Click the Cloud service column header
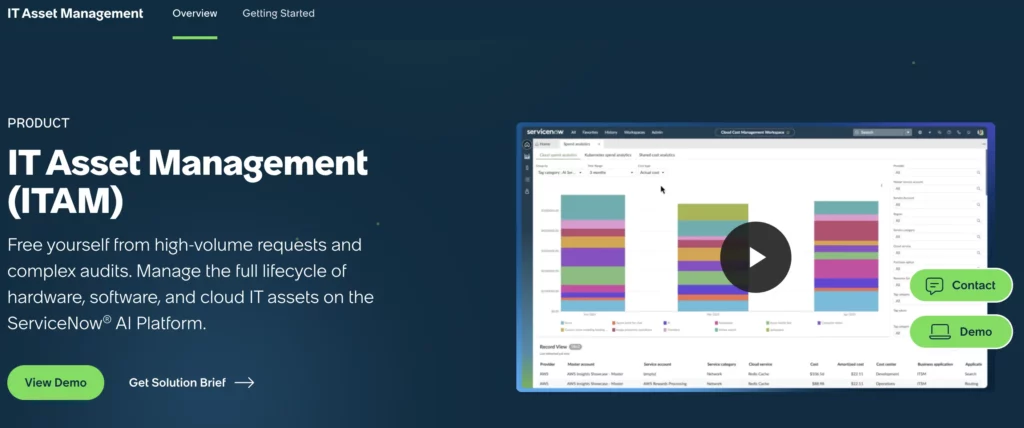 tap(760, 364)
